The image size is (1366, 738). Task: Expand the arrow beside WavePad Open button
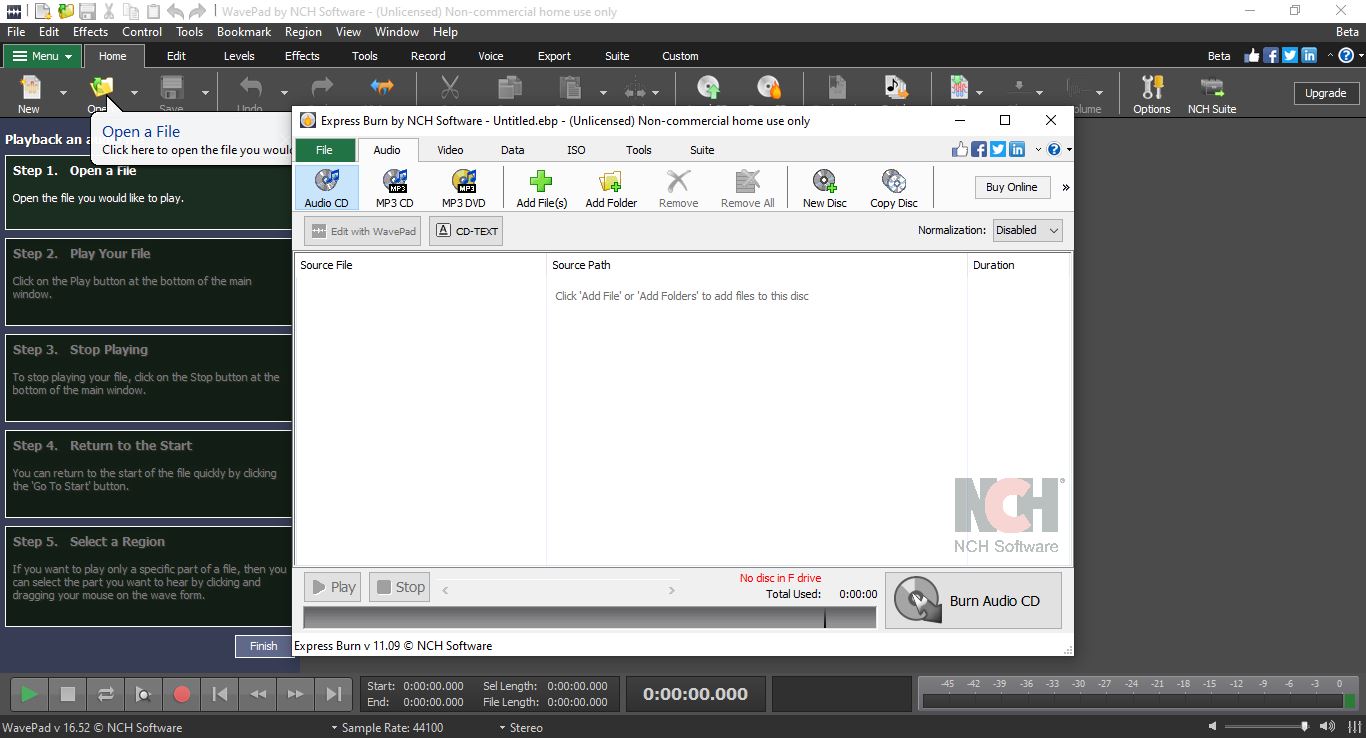tap(134, 93)
